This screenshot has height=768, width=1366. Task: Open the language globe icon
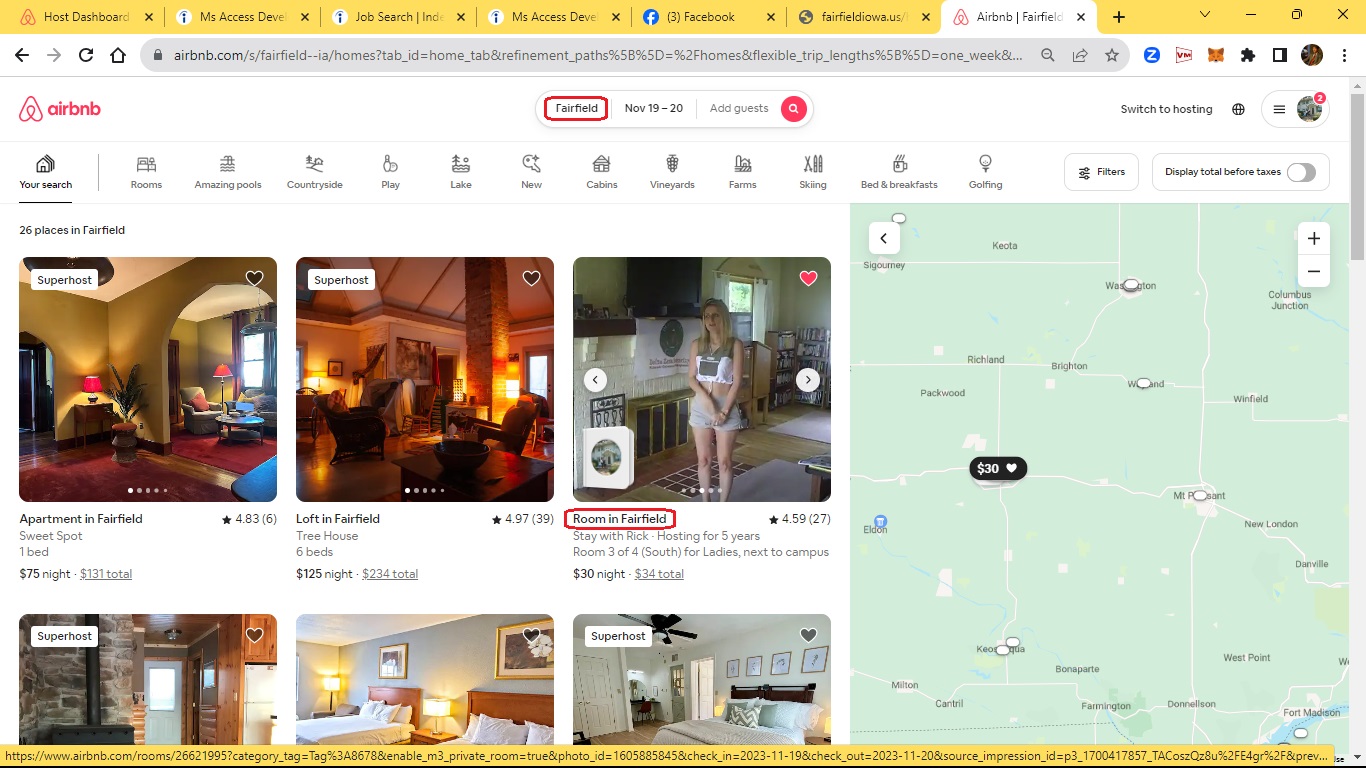(1238, 109)
